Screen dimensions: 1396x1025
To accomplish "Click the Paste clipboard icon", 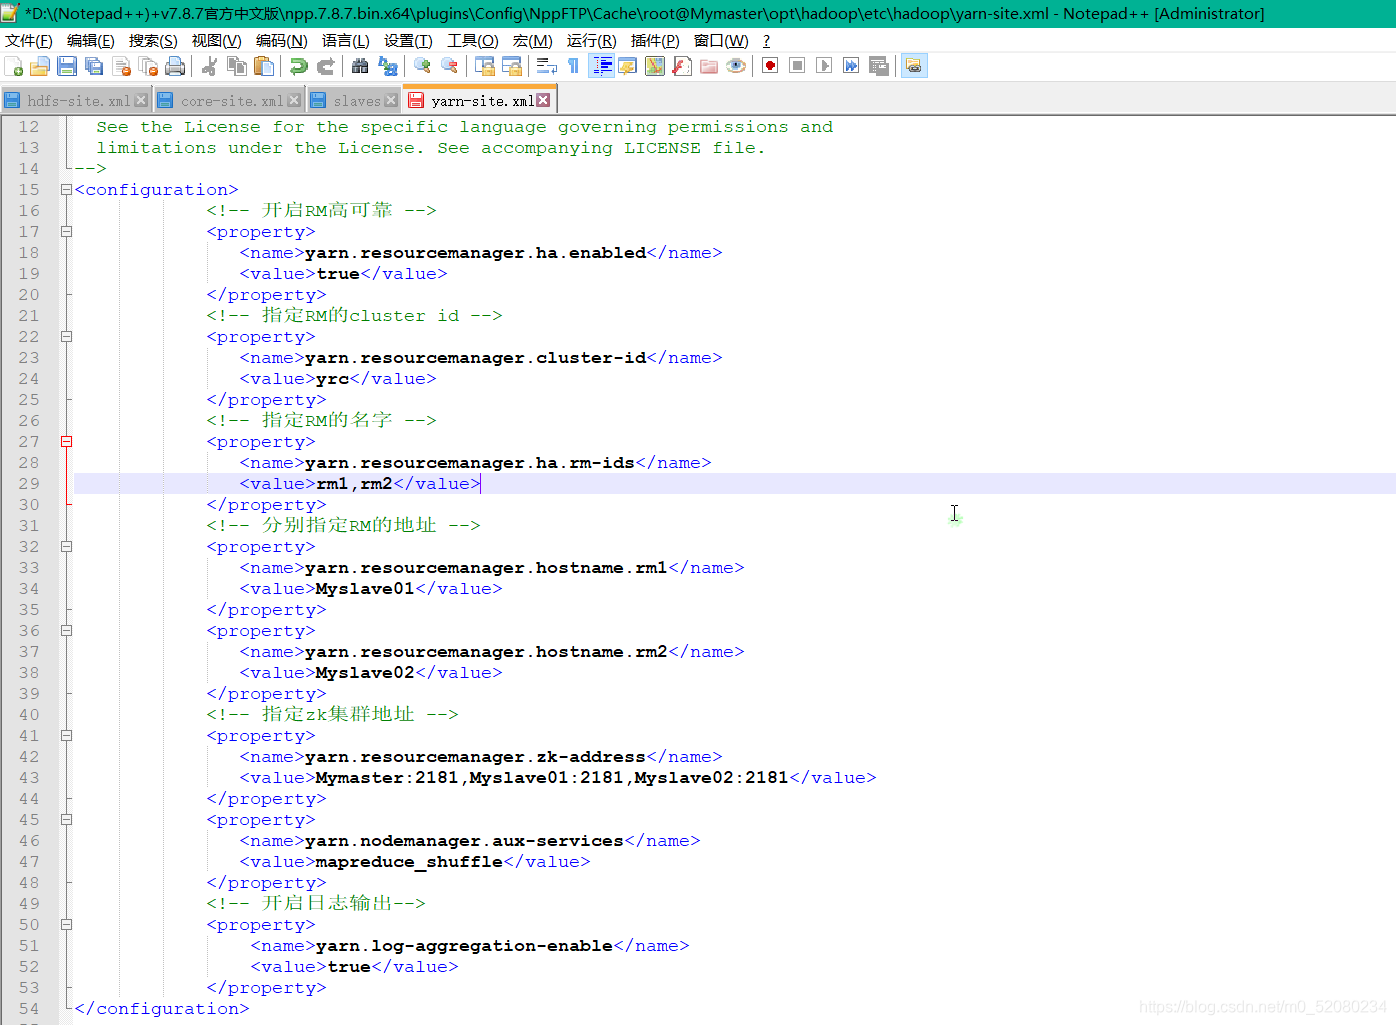I will (x=264, y=66).
